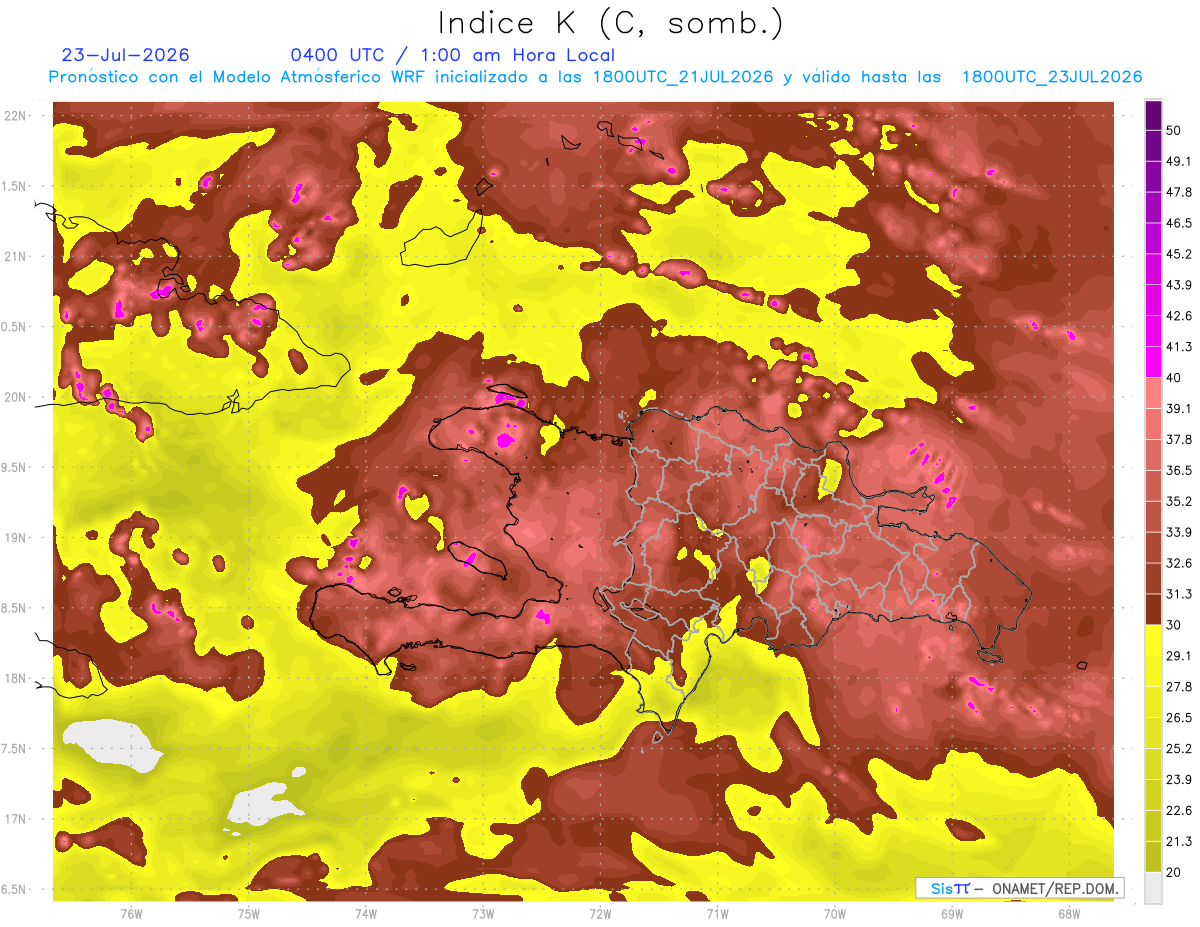Viewport: 1200px width, 927px height.
Task: Click the "20N" latitude axis label
Action: coord(17,397)
